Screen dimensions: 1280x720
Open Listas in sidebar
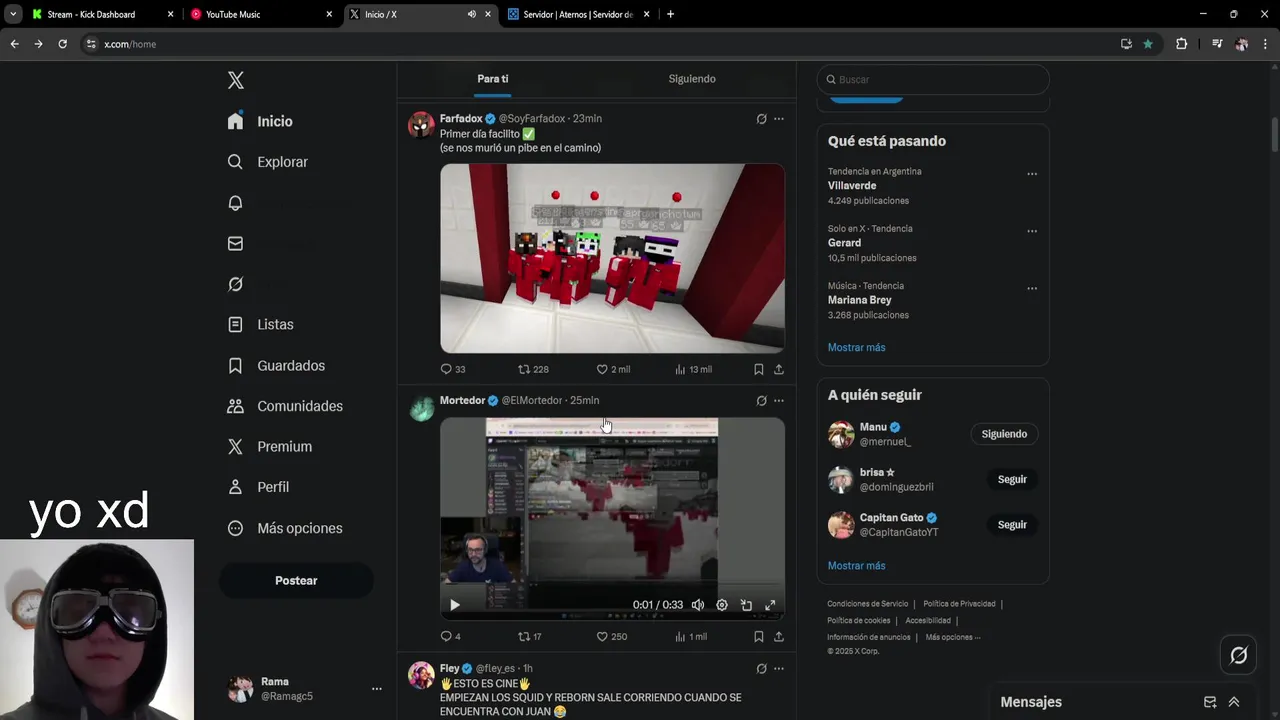point(260,325)
